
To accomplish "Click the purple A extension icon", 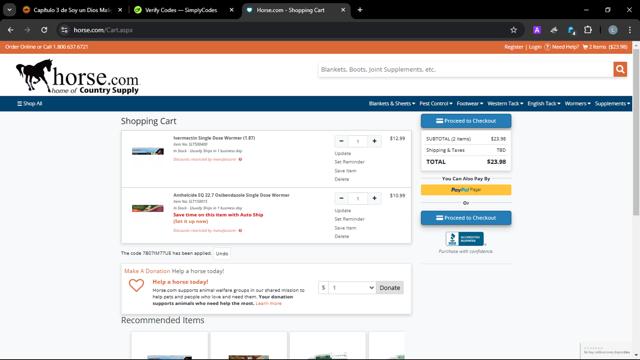I will coord(537,30).
